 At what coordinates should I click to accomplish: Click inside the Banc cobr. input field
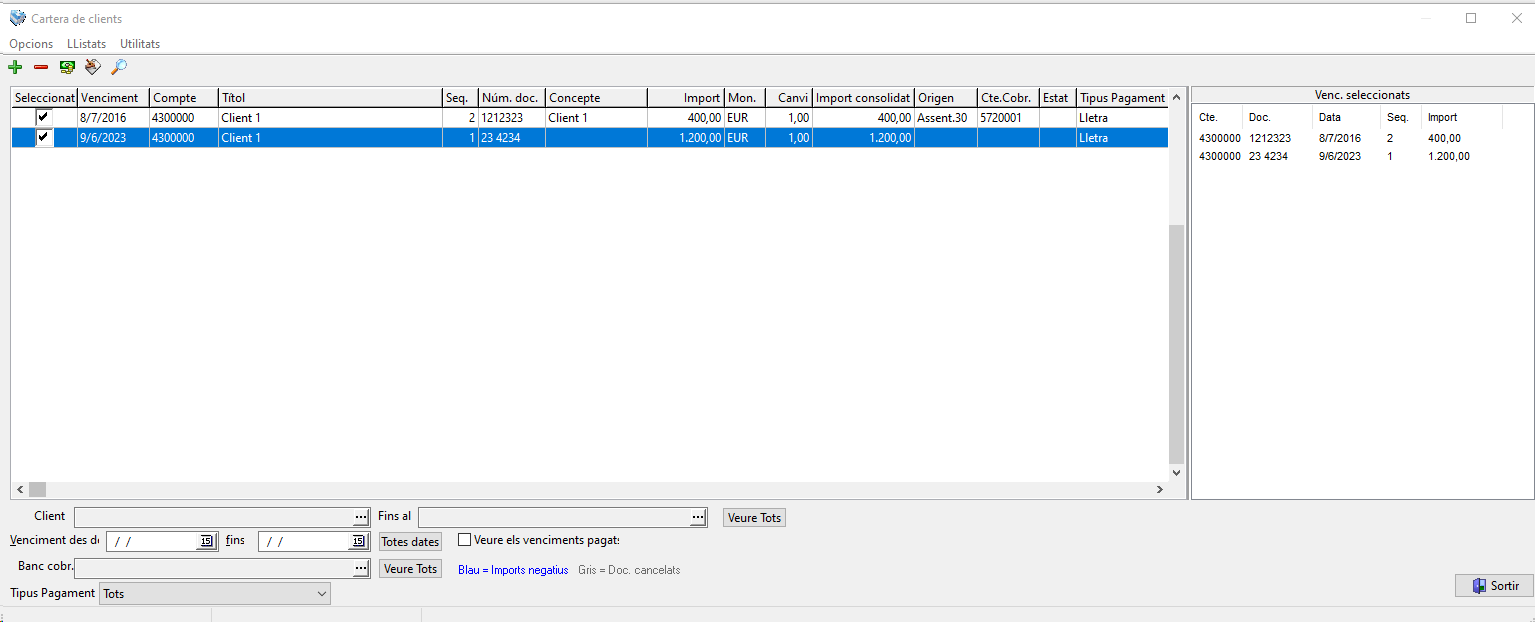(x=213, y=568)
